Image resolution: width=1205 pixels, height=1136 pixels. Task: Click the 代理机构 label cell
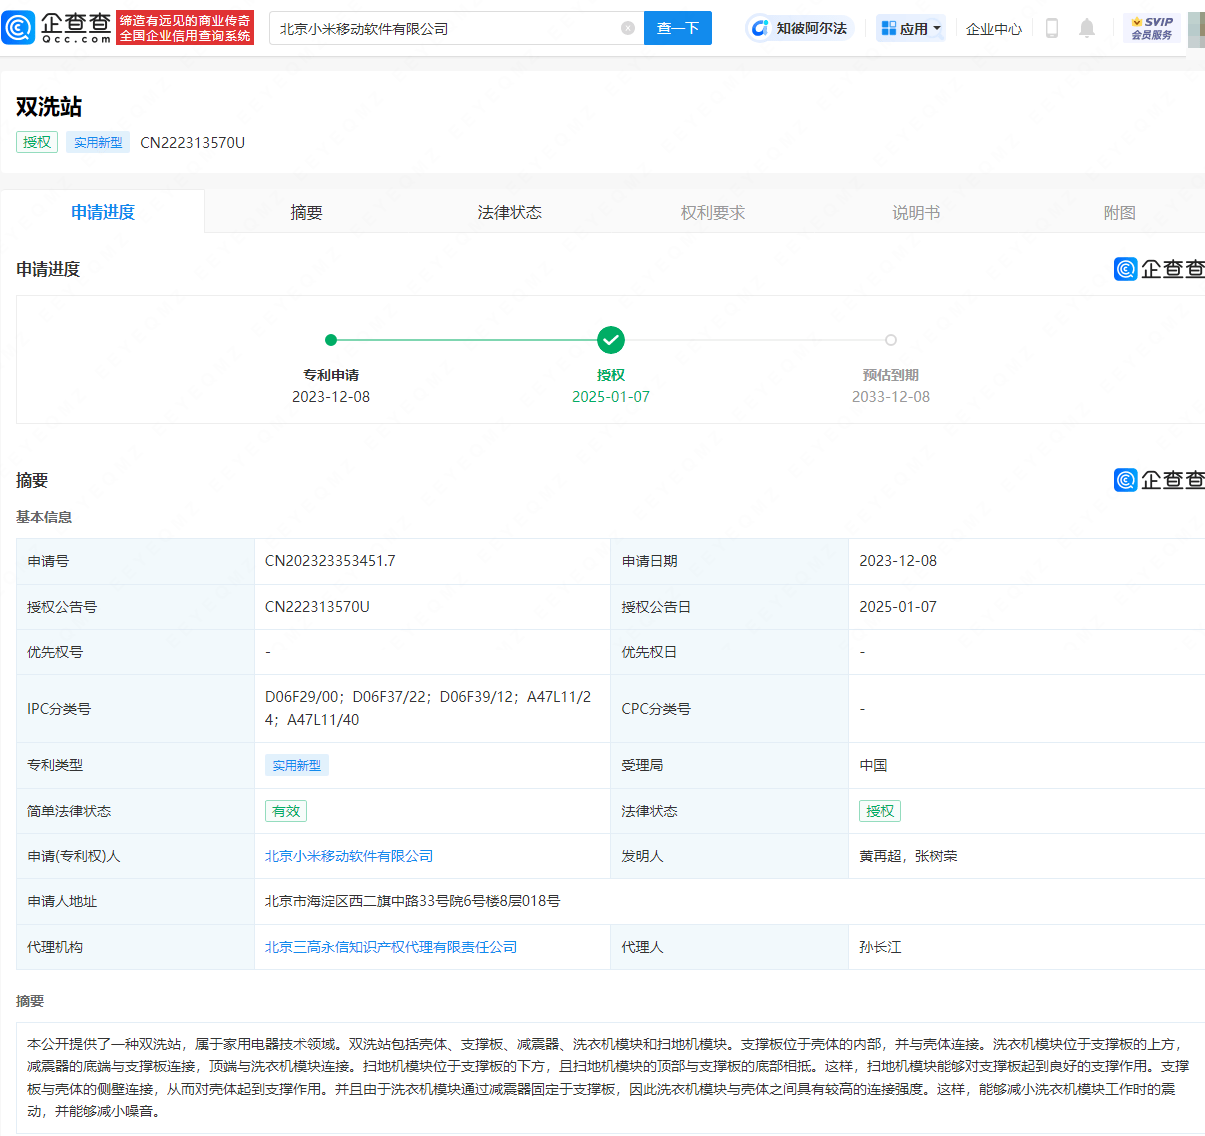tap(135, 947)
